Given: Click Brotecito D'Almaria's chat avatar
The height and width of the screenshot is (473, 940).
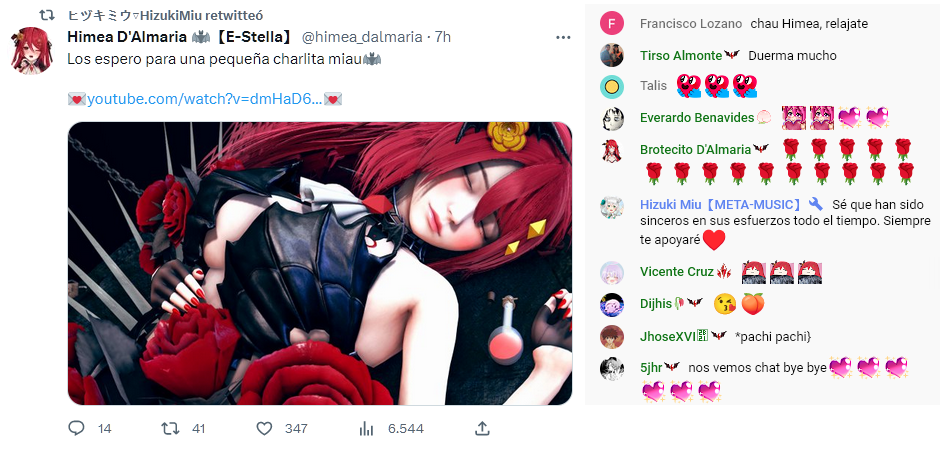Looking at the screenshot, I should coord(611,150).
